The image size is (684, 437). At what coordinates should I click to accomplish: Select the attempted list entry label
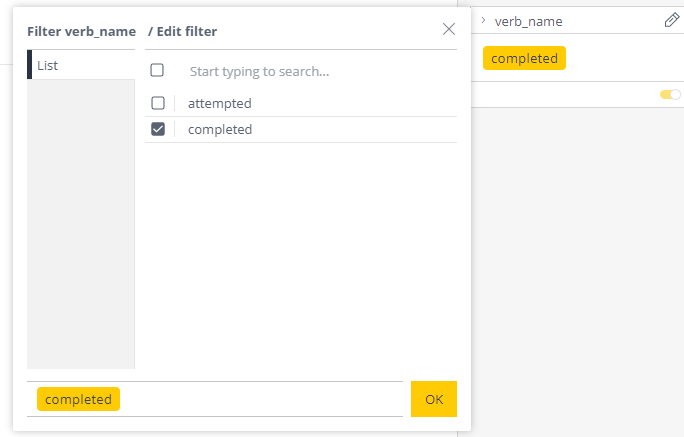tap(219, 103)
